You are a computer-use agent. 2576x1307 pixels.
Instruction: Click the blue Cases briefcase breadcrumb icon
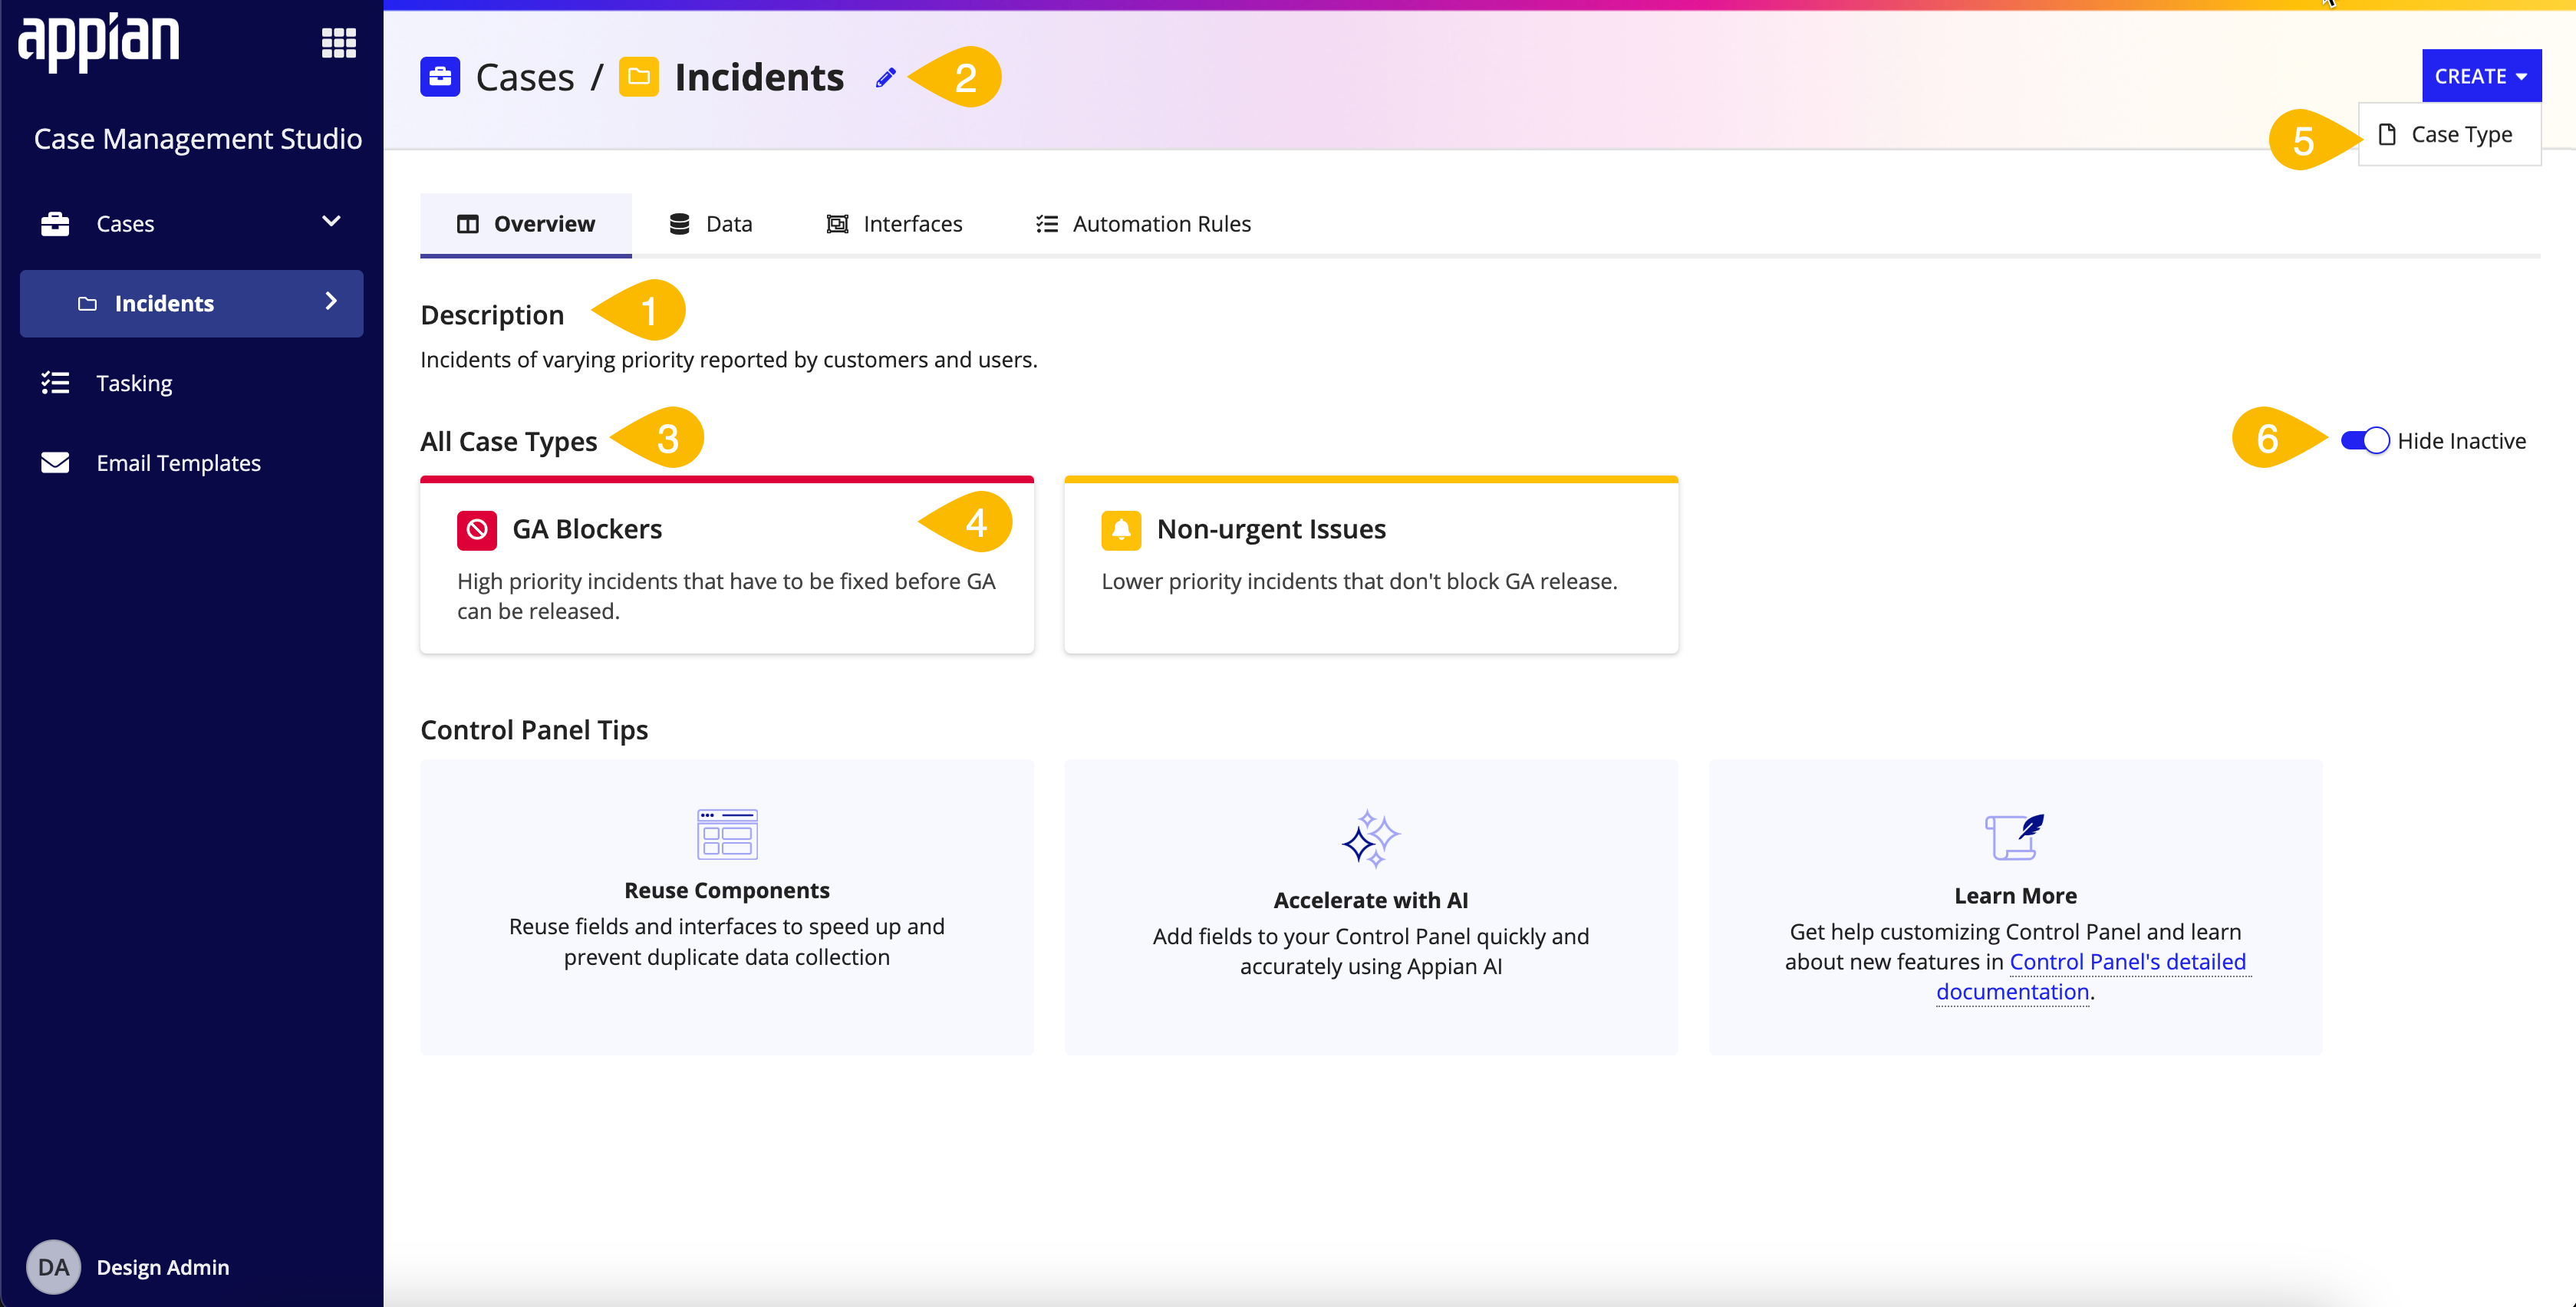[x=440, y=77]
